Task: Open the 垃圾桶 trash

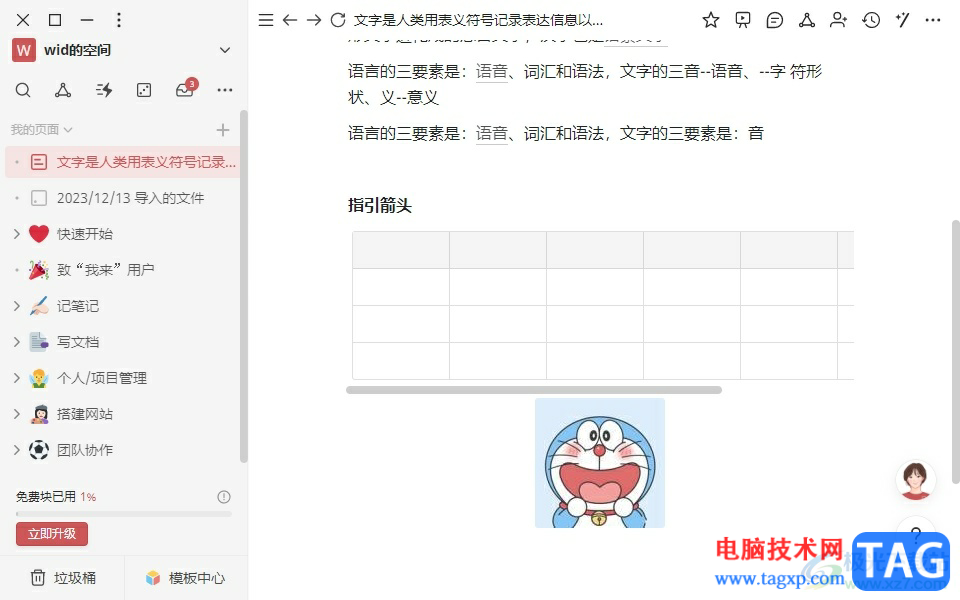Action: point(63,578)
